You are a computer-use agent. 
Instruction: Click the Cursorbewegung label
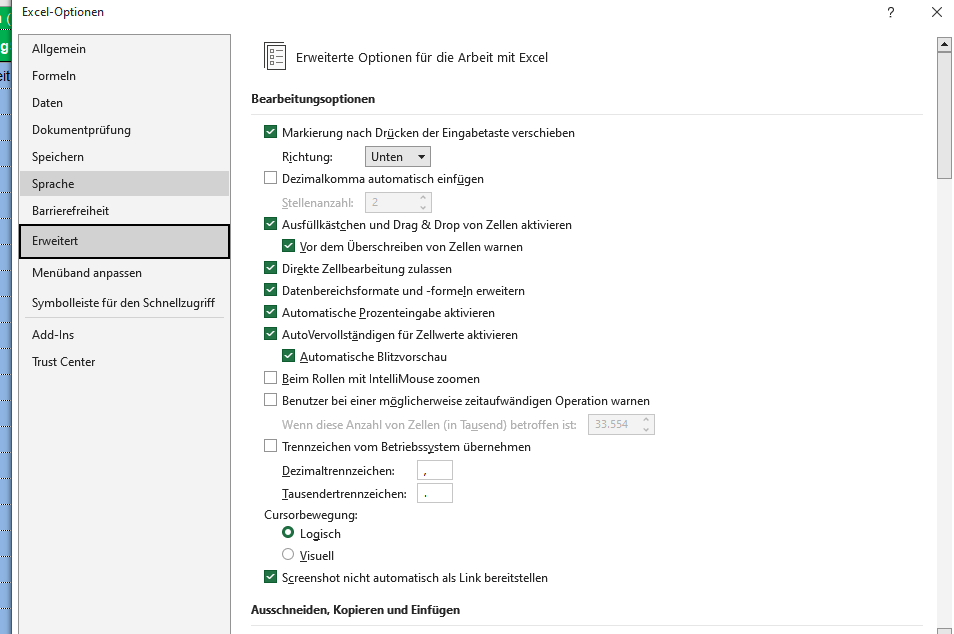[x=311, y=515]
